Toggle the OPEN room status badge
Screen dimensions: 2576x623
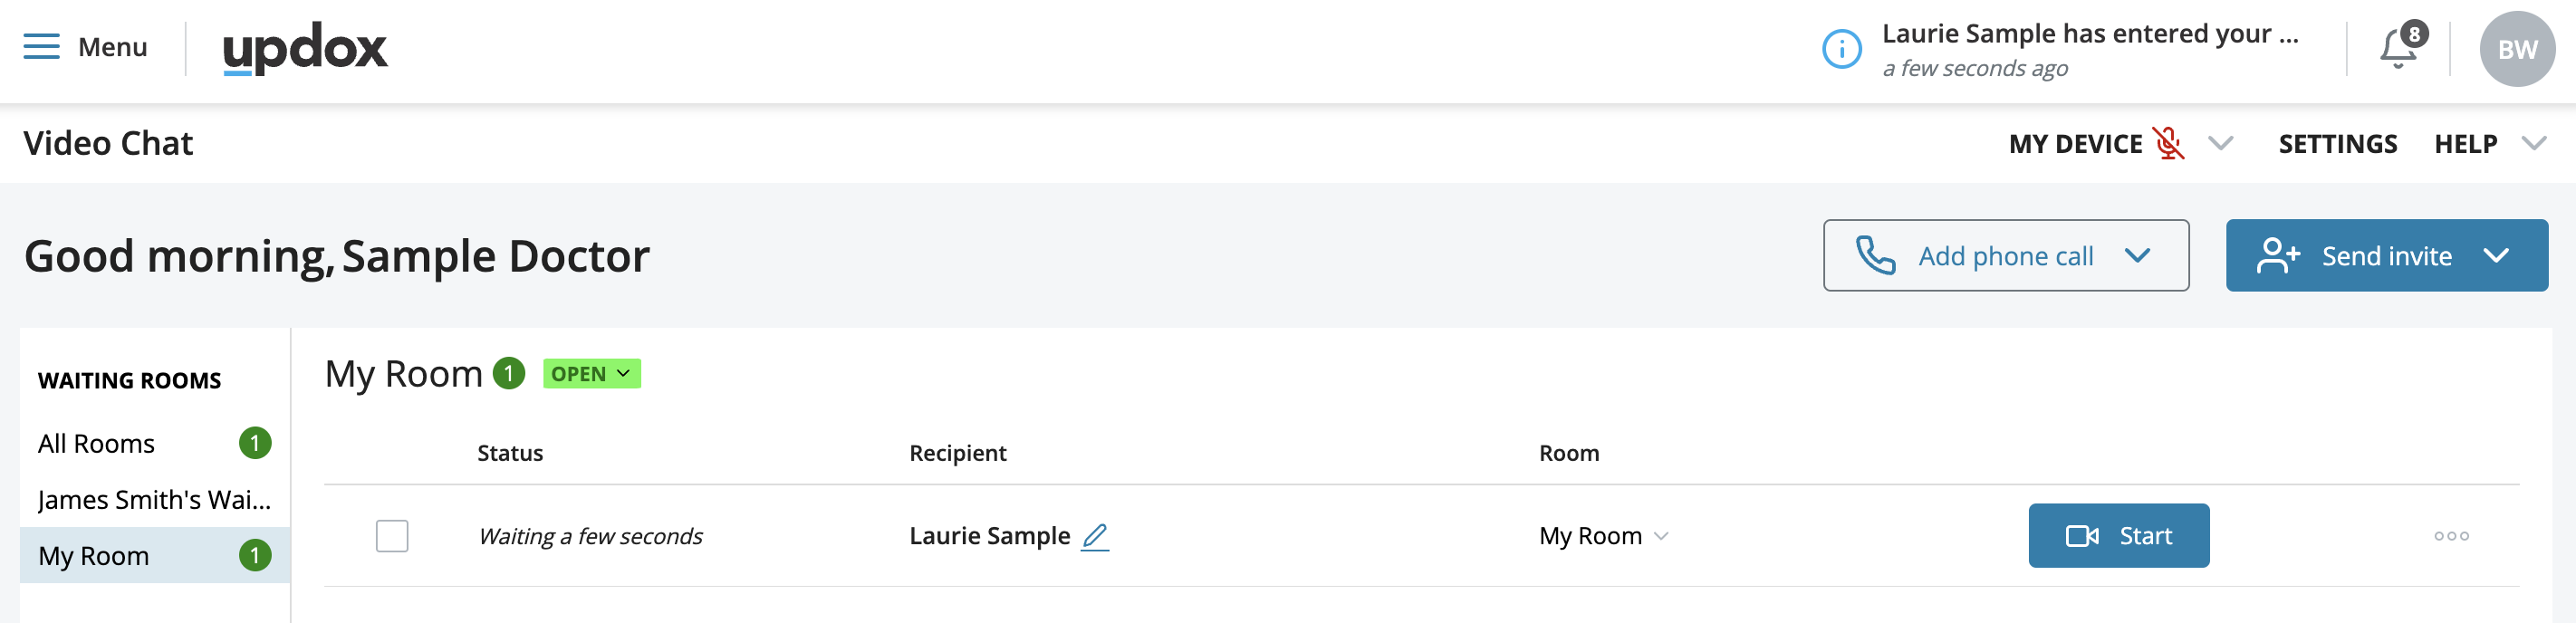[591, 374]
